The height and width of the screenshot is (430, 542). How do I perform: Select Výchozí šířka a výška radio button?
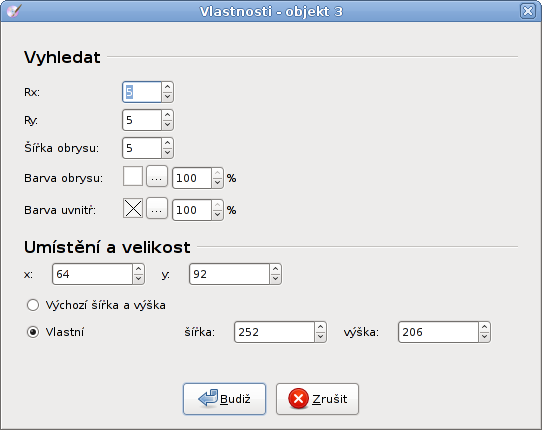[33, 305]
